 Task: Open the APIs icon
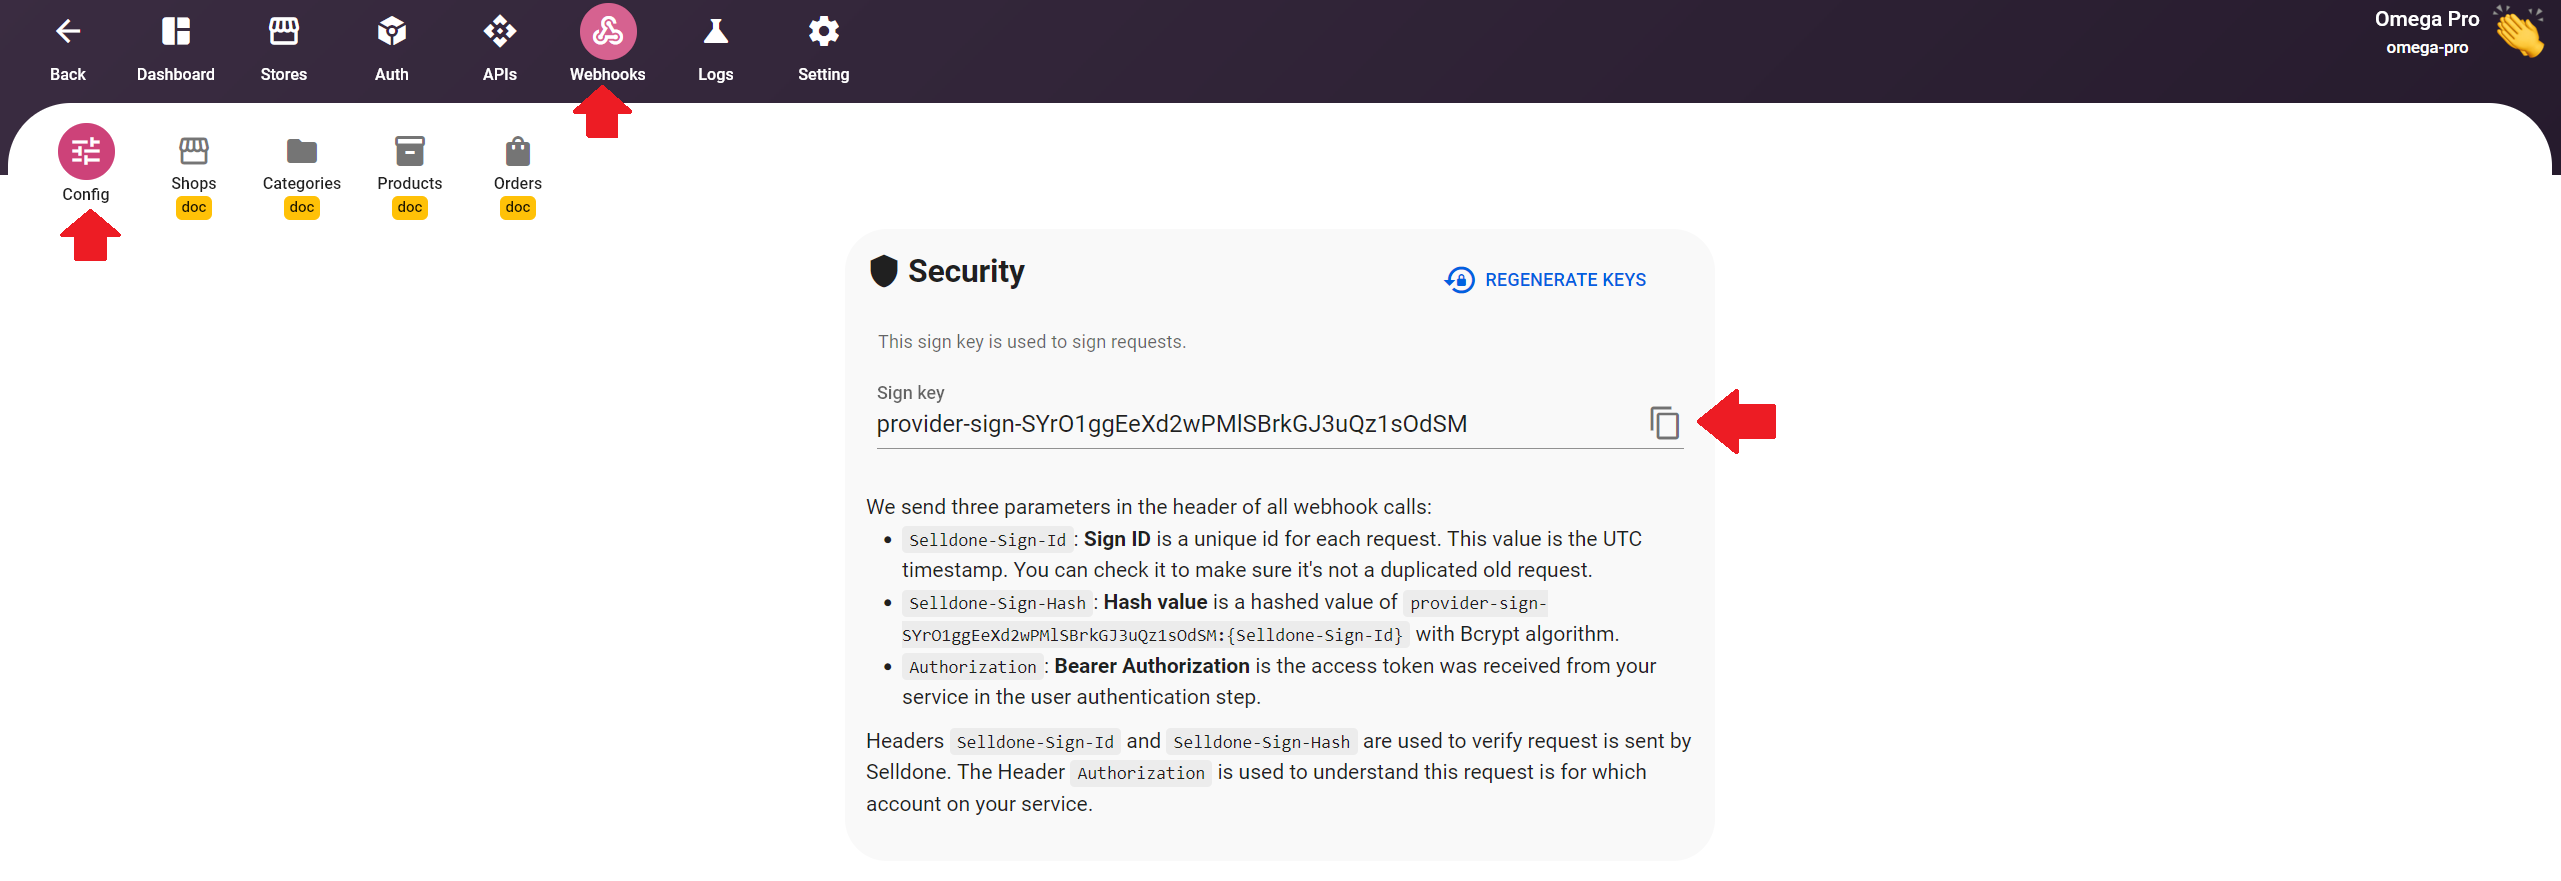[x=500, y=32]
